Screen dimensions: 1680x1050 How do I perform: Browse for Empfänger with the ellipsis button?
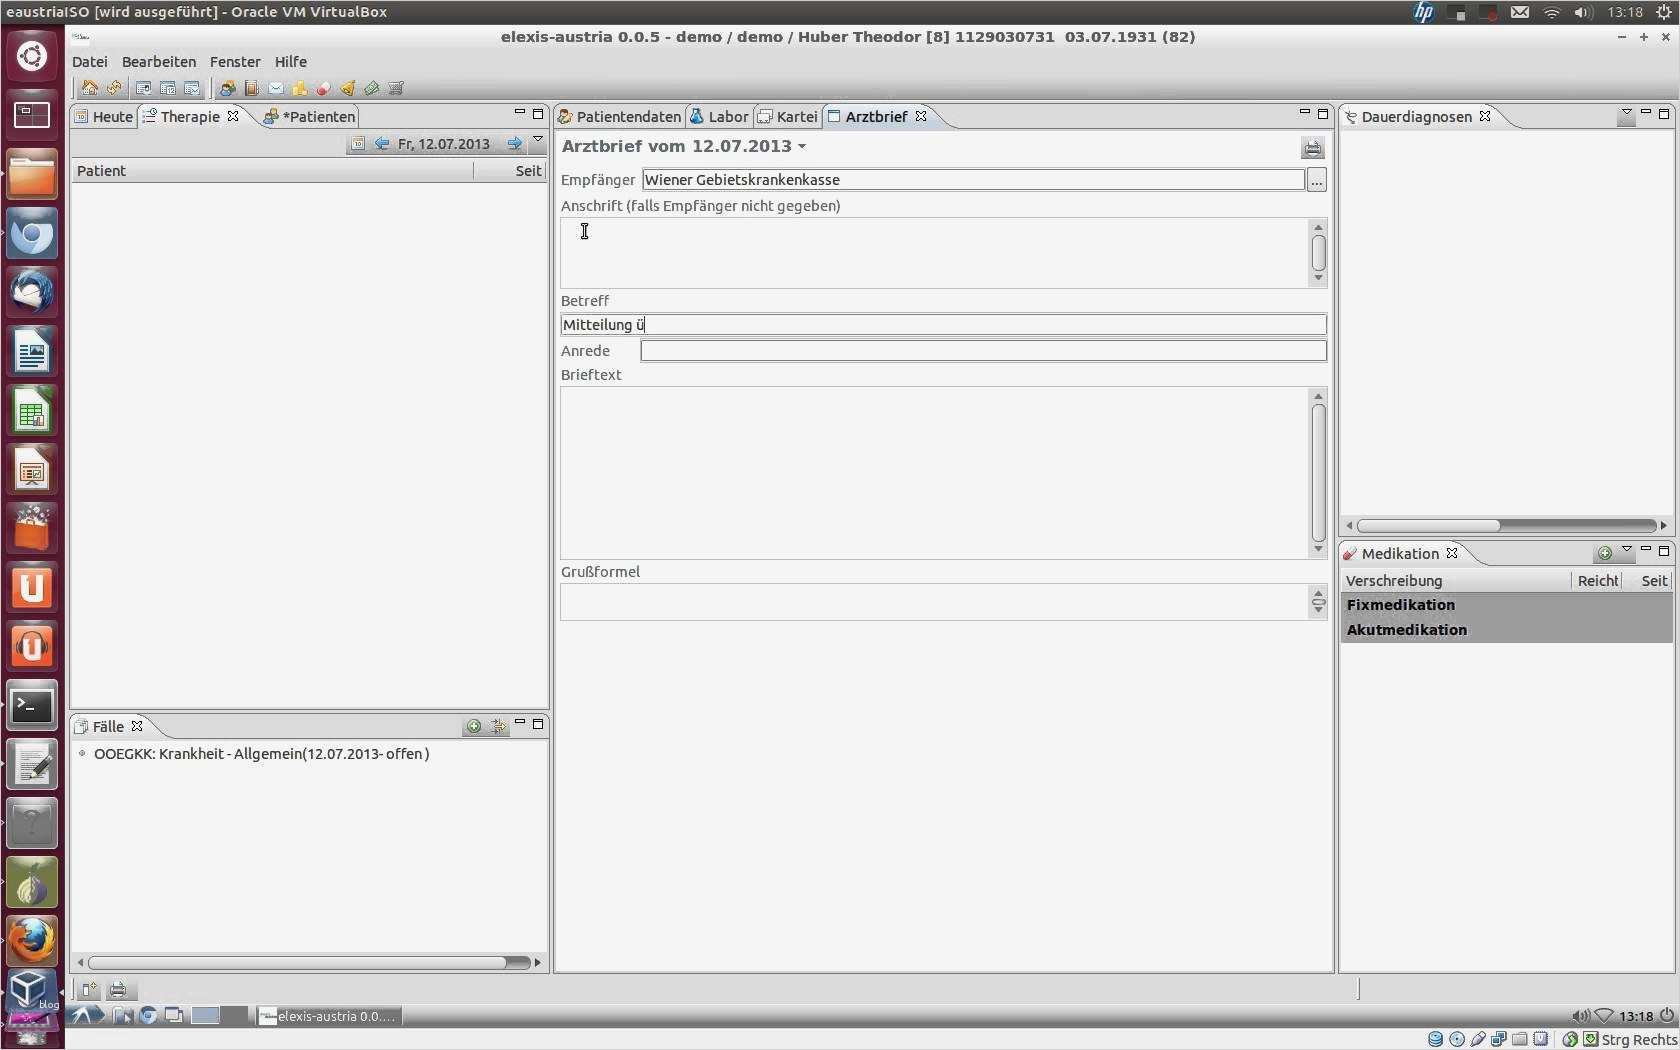[x=1316, y=180]
